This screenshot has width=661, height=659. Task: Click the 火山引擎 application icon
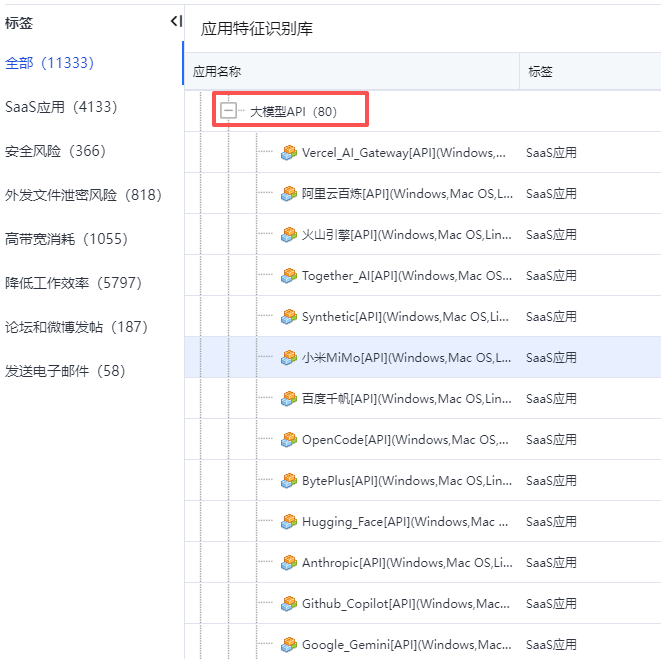click(x=289, y=235)
